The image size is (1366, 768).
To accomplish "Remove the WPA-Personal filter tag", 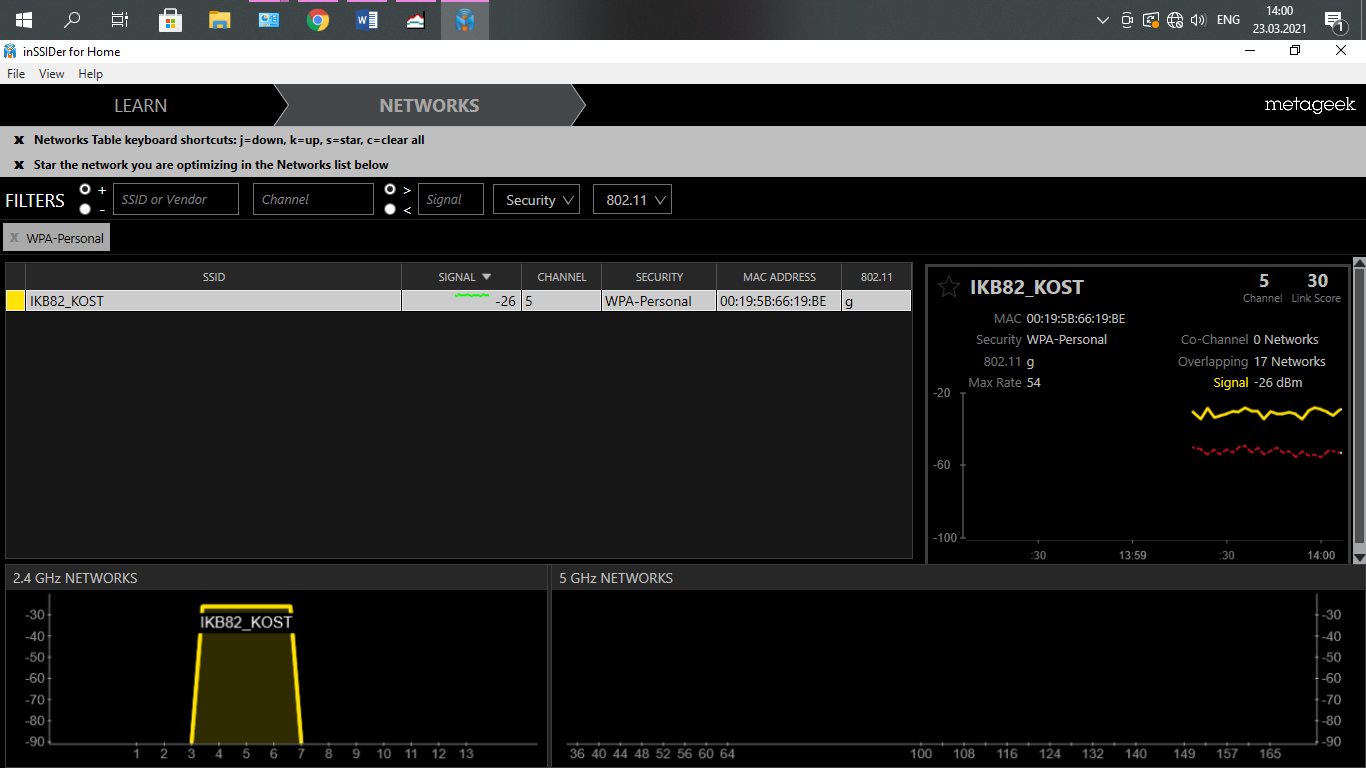I will [x=14, y=238].
